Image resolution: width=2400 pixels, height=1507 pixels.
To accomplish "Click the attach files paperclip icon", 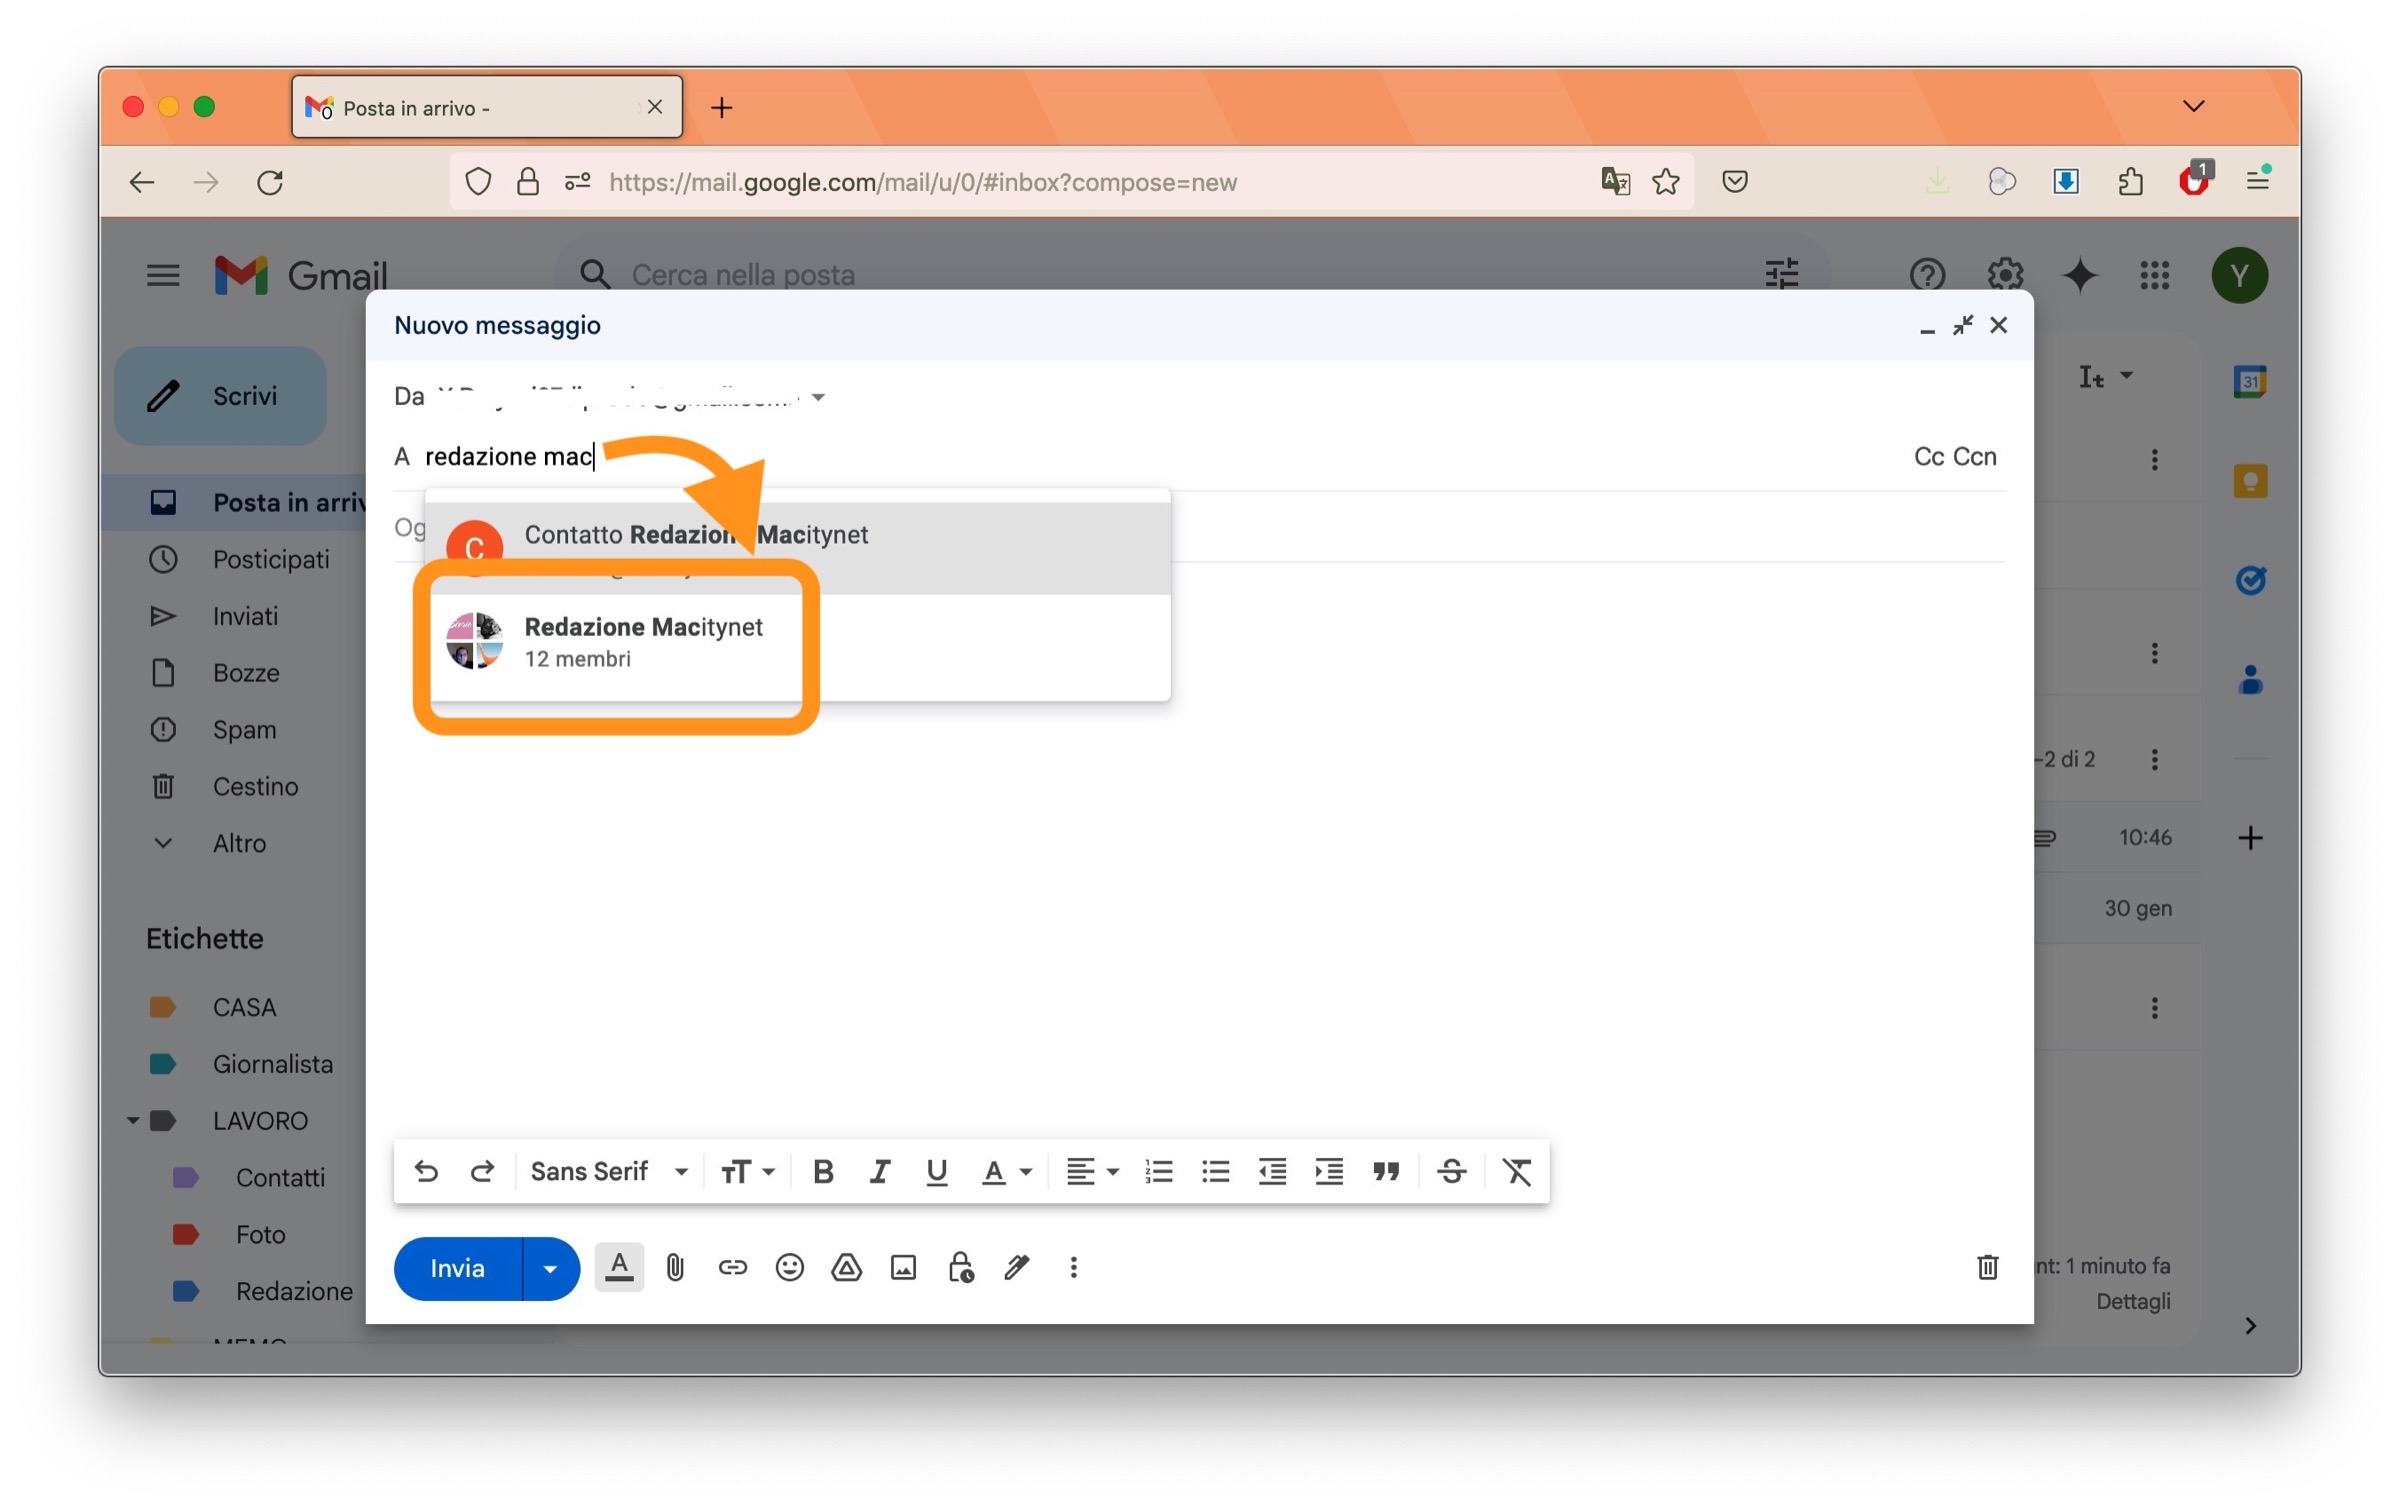I will [675, 1268].
